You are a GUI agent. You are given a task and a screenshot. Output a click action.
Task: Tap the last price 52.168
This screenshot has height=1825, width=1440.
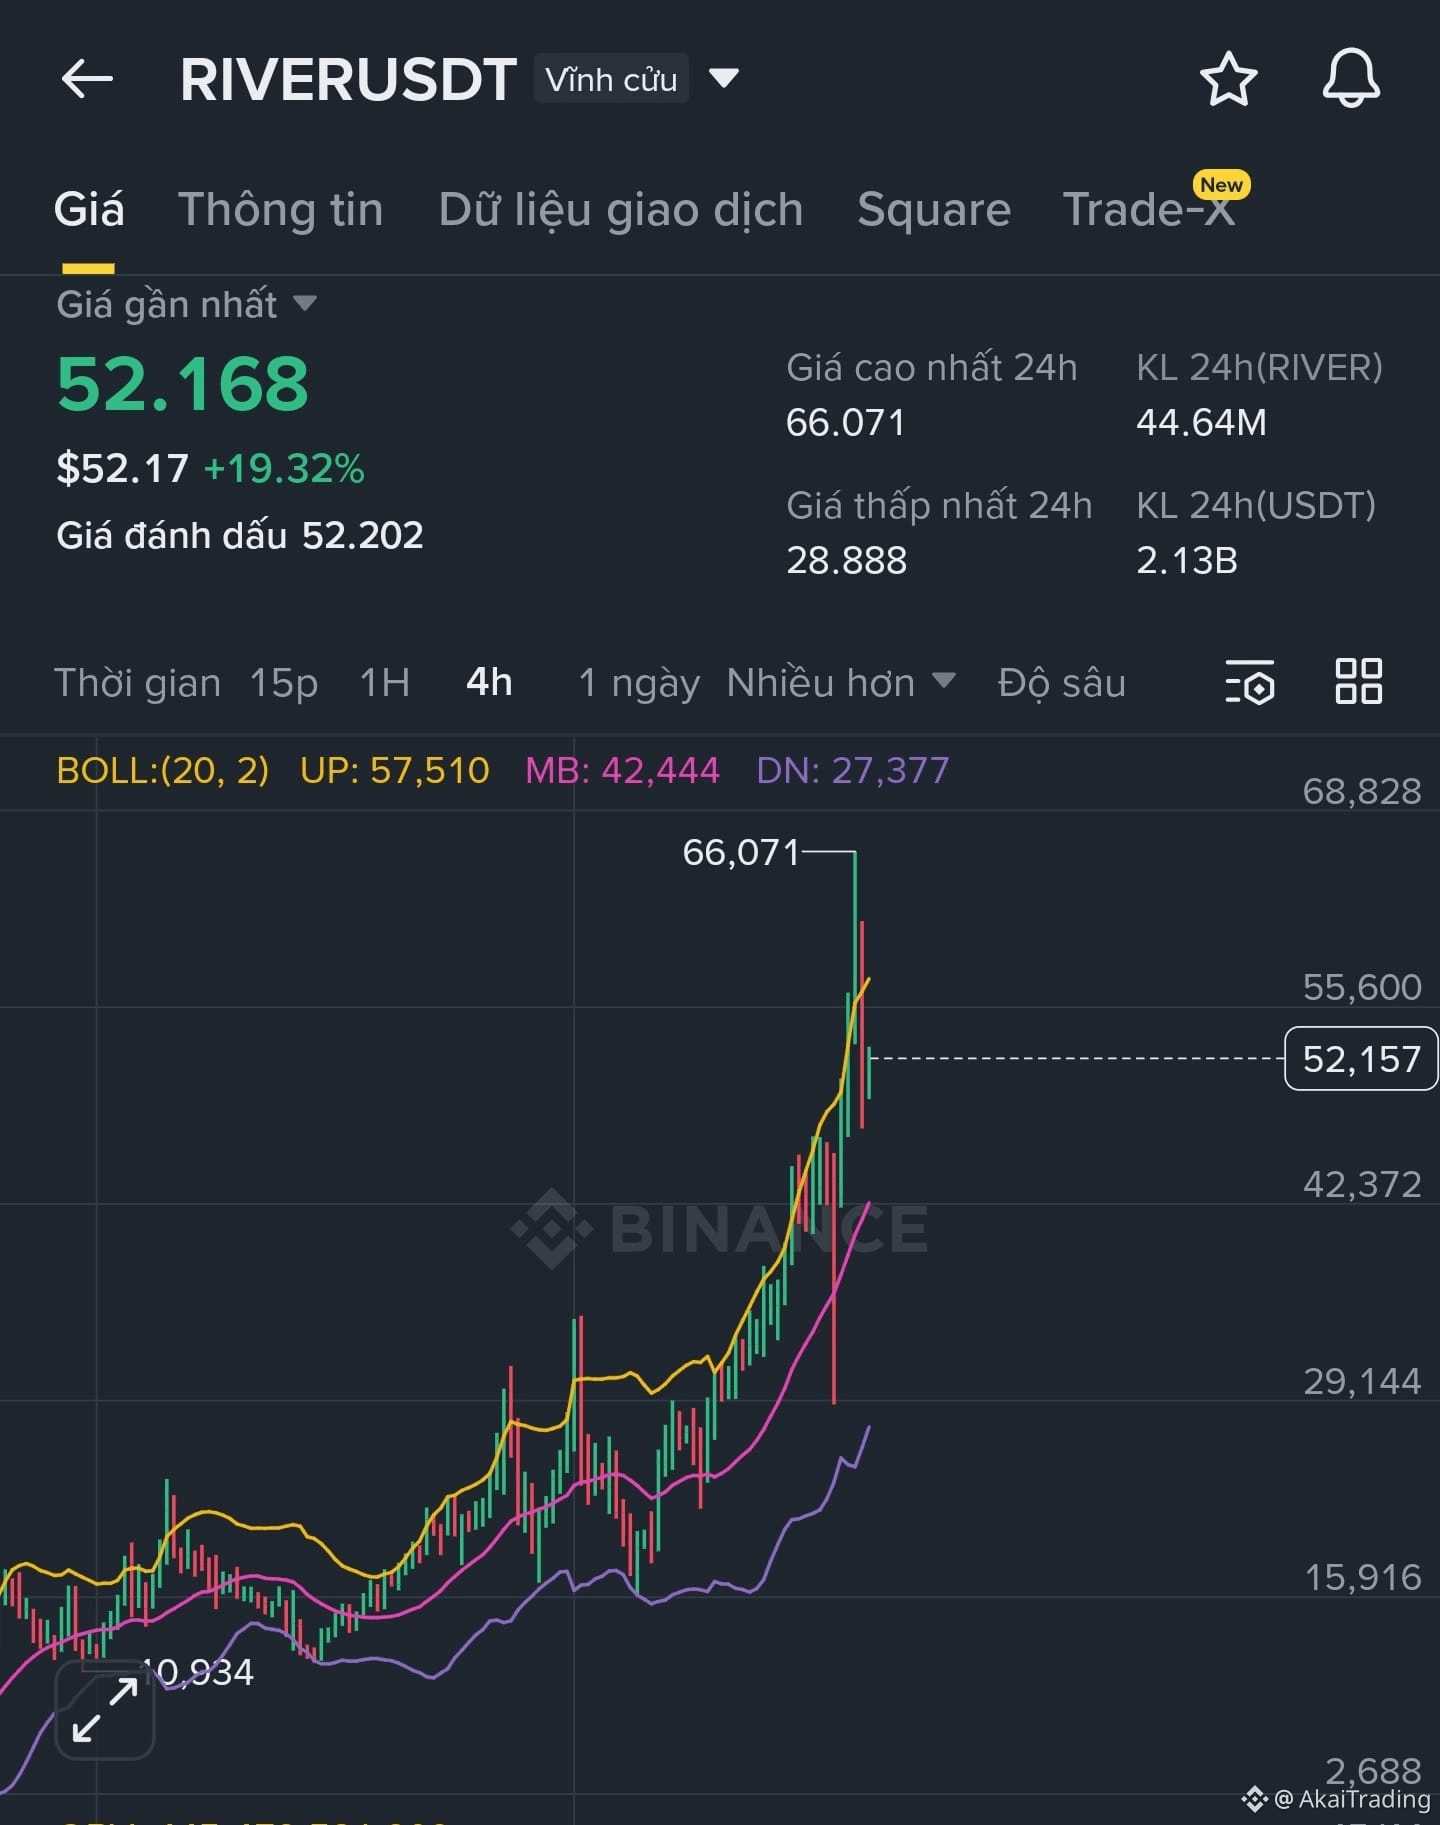coord(183,384)
